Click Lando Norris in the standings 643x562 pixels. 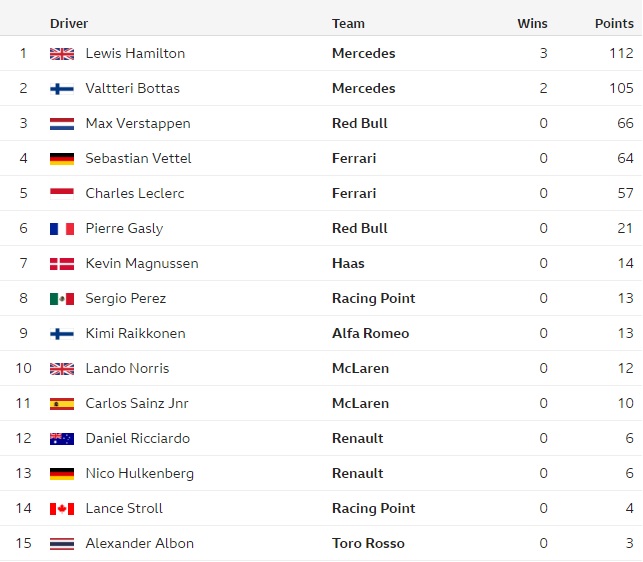[127, 368]
